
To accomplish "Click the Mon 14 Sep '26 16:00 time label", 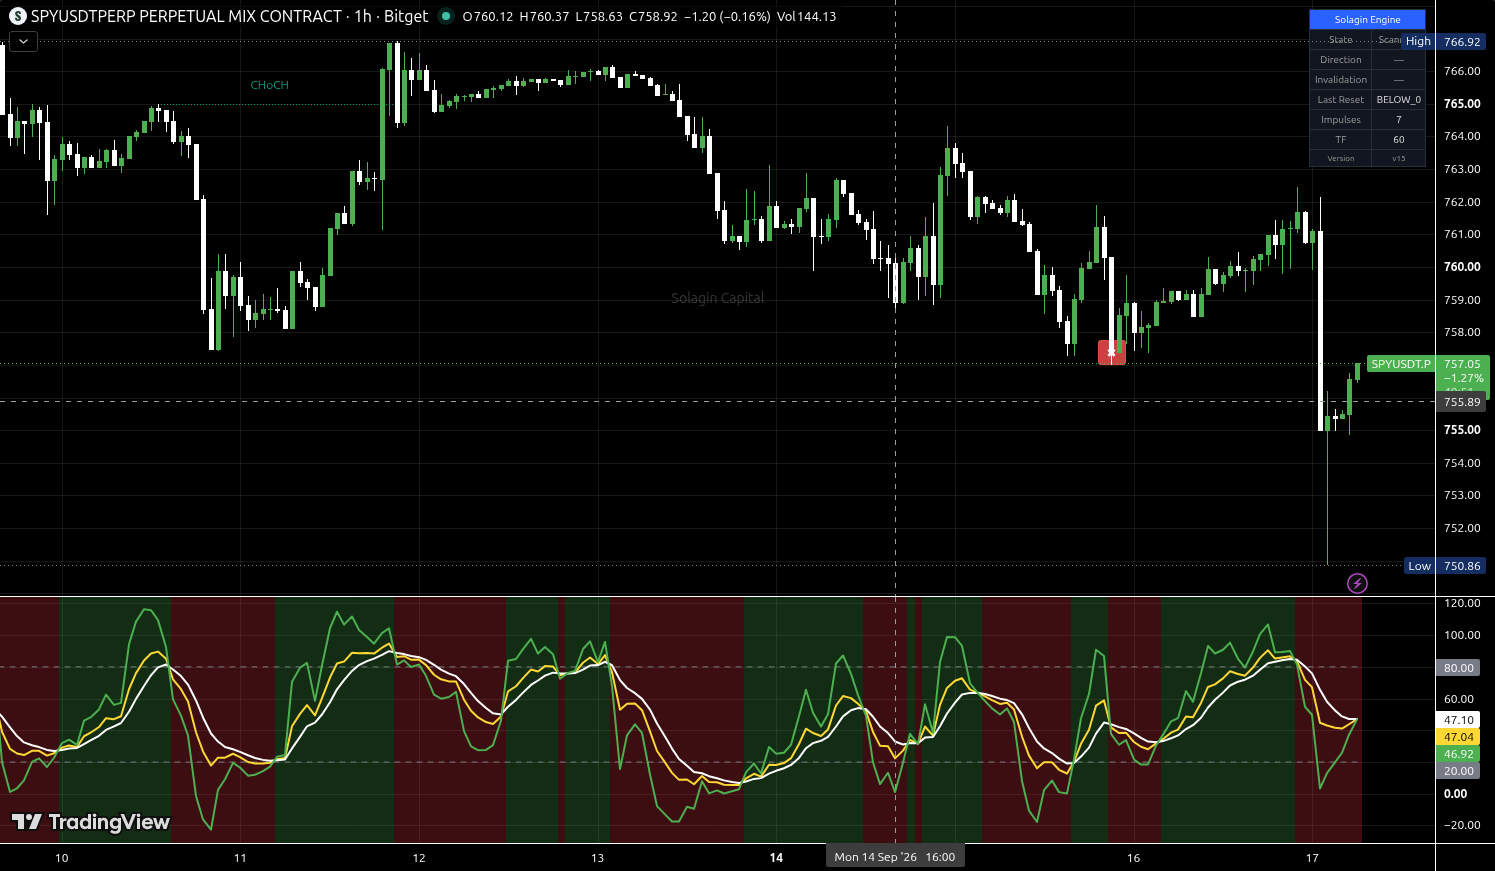I will click(x=895, y=857).
